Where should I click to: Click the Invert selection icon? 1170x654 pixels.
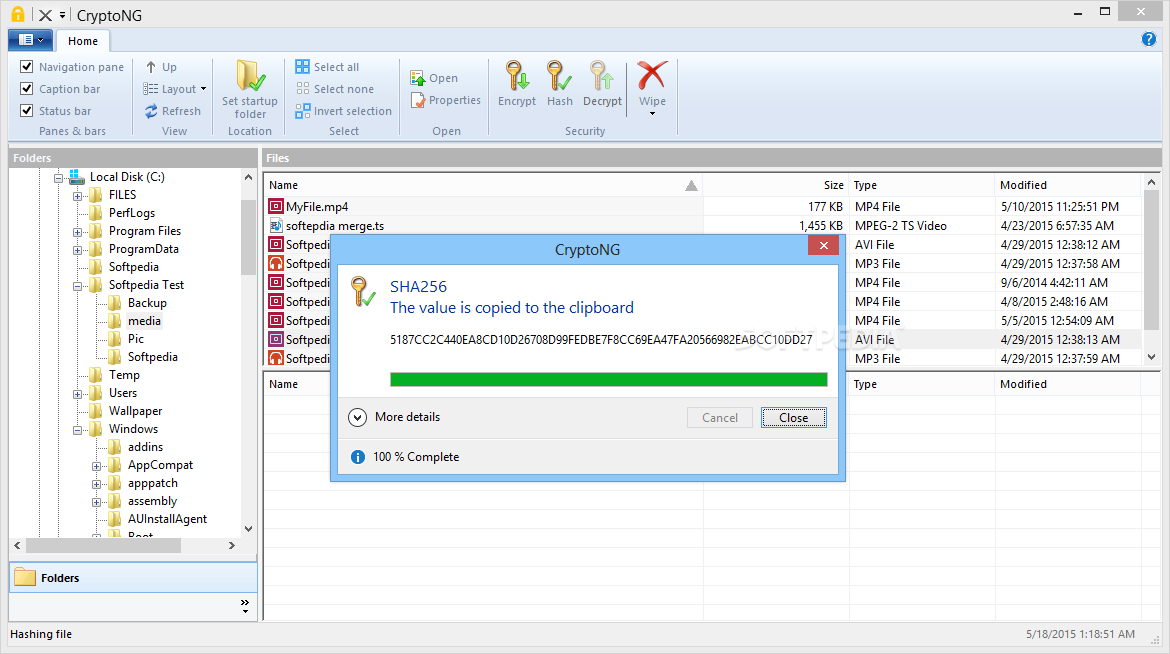click(x=302, y=111)
